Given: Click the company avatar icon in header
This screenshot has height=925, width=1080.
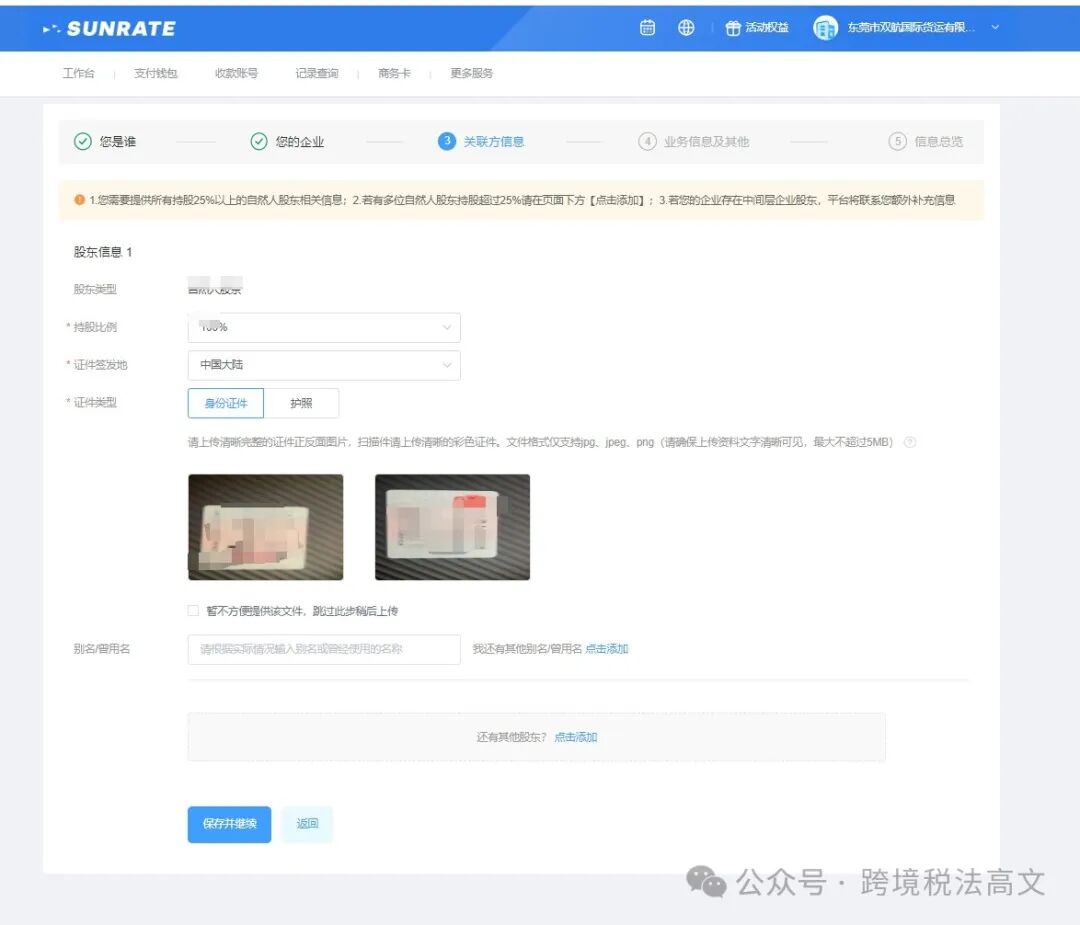Looking at the screenshot, I should (824, 27).
